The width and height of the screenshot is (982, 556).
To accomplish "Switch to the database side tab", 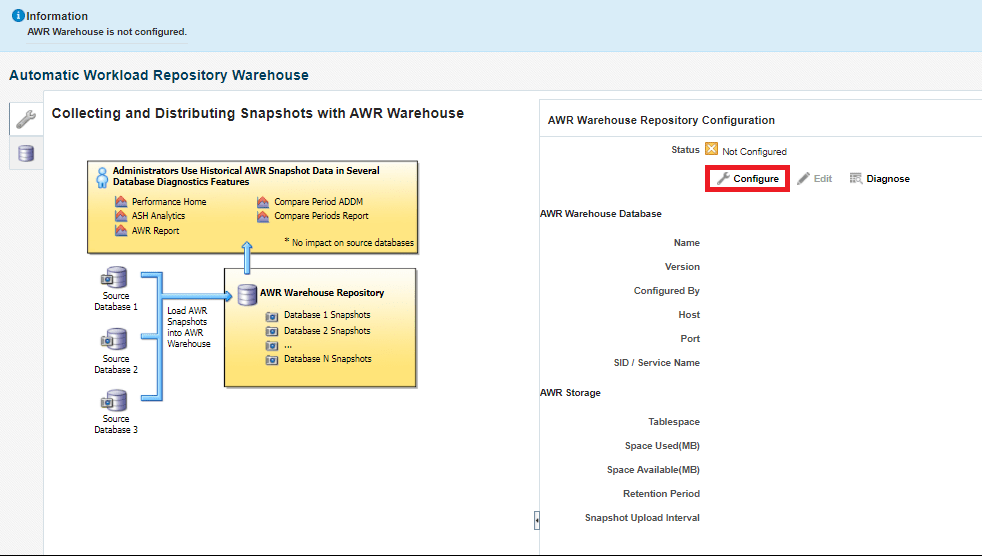I will (x=26, y=153).
